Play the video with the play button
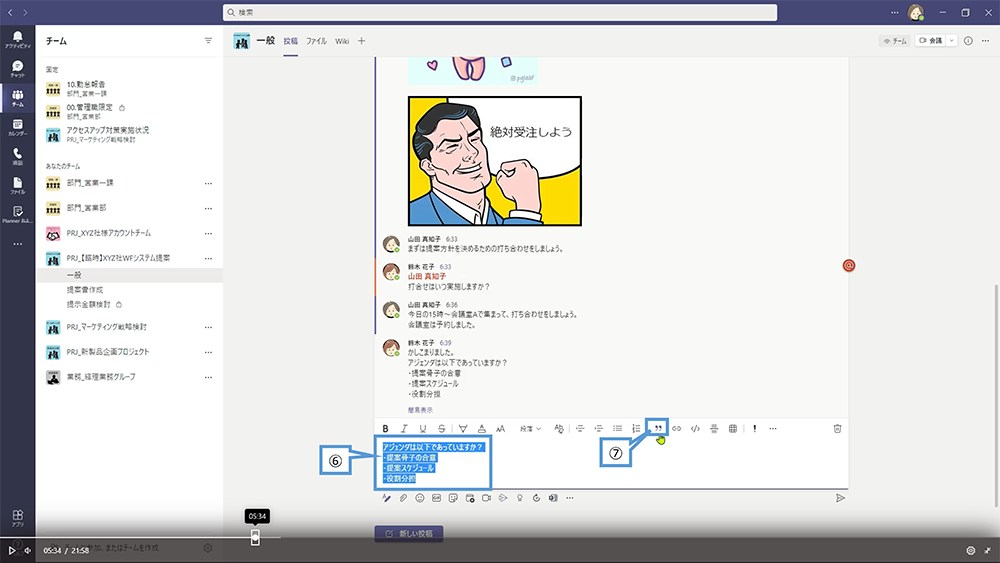Screen dimensions: 1000x563 (x=11, y=550)
